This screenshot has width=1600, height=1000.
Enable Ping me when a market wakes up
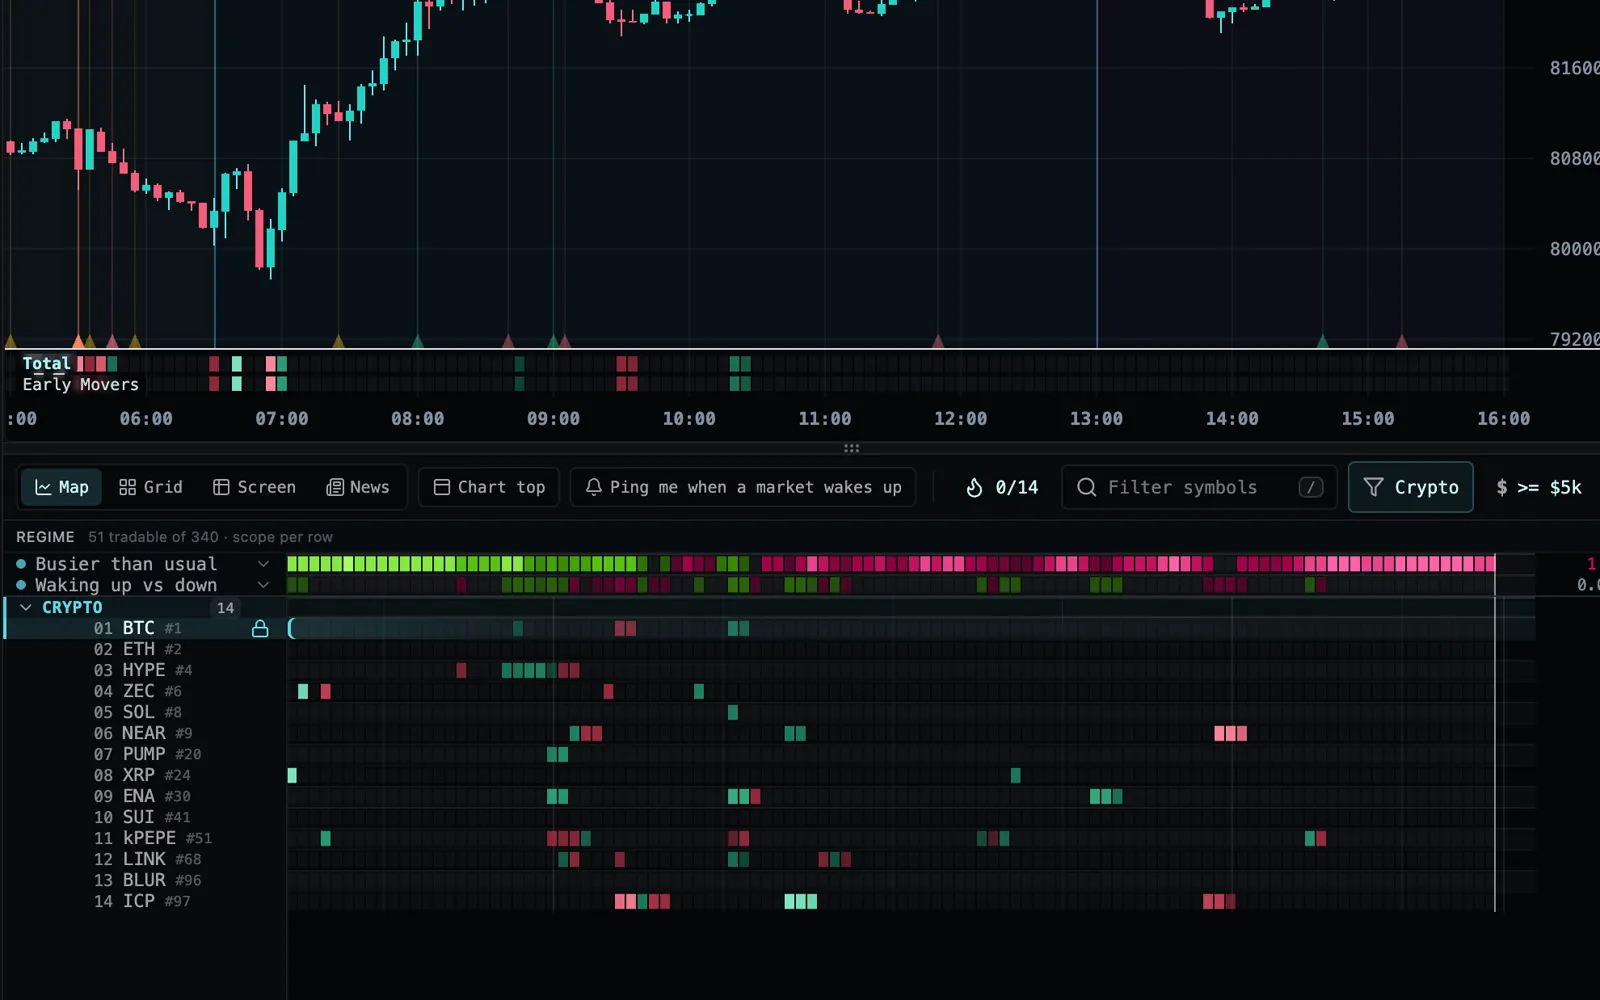[743, 487]
